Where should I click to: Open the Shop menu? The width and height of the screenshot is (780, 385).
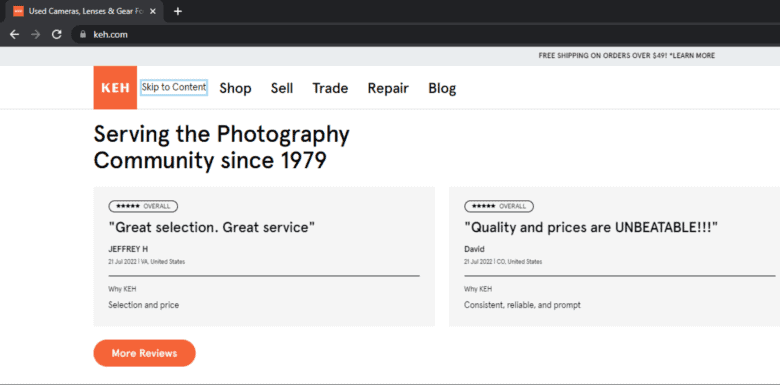[x=235, y=89]
